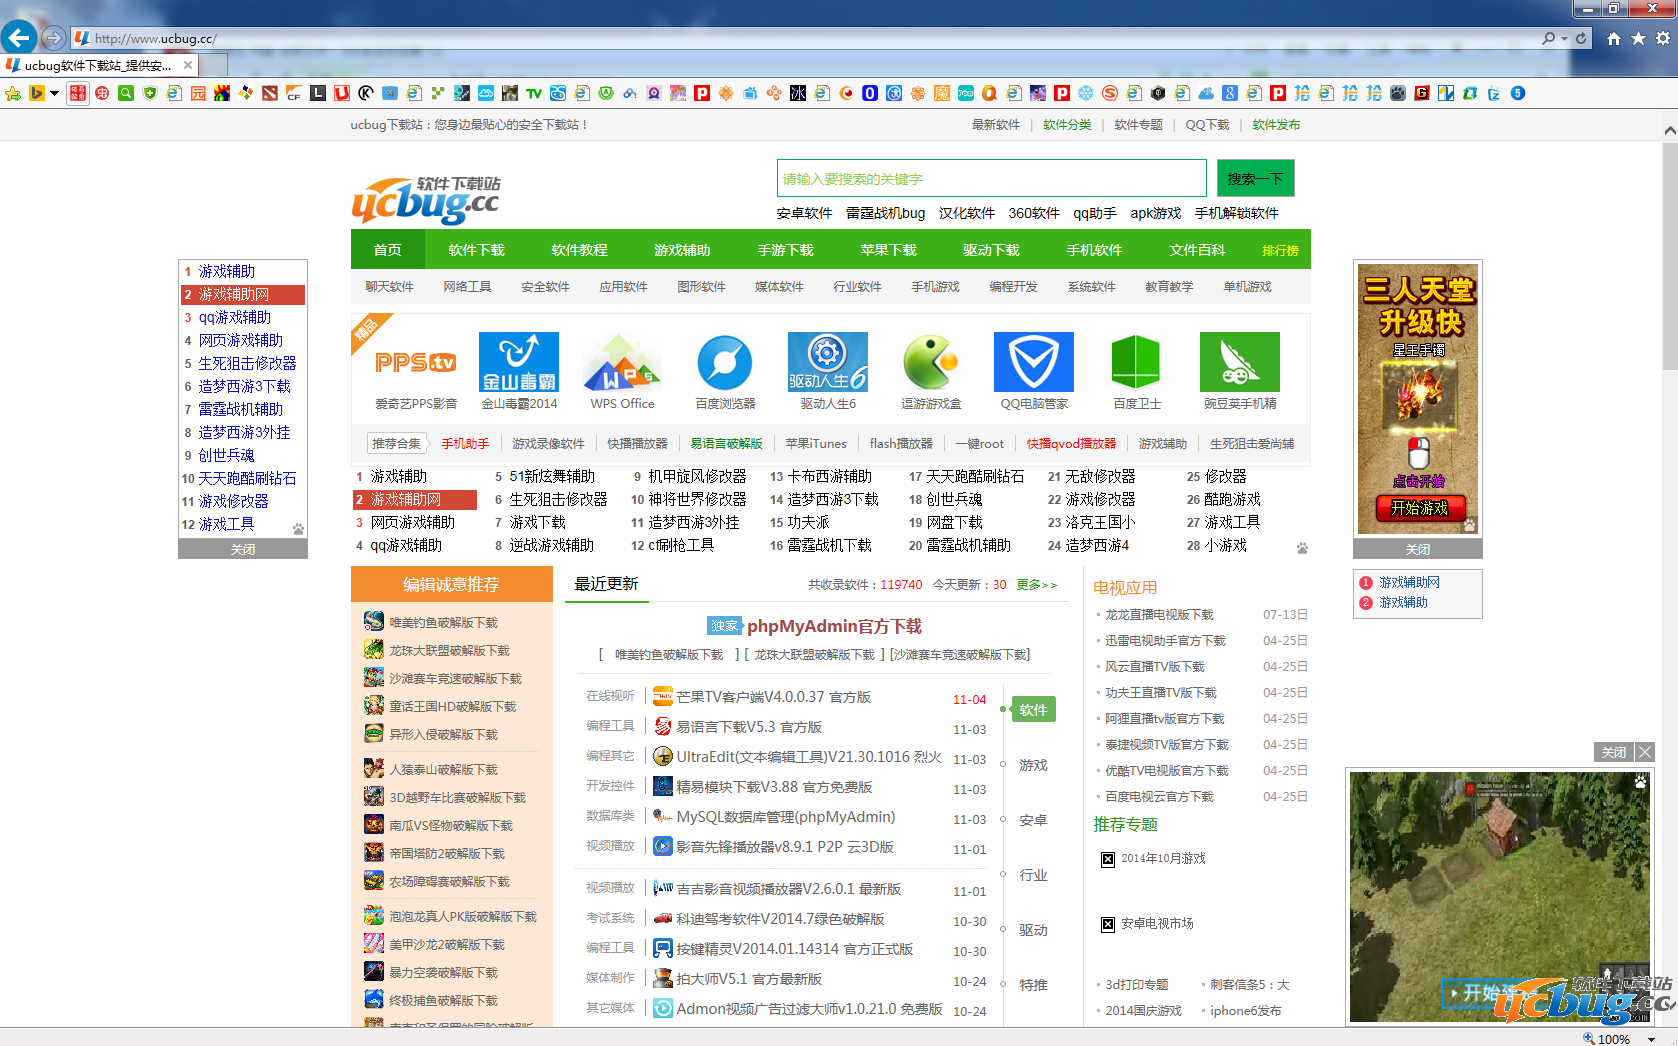Open the dropdown arrow in favorites bar
Screen dimensions: 1678x1046
(x=54, y=93)
